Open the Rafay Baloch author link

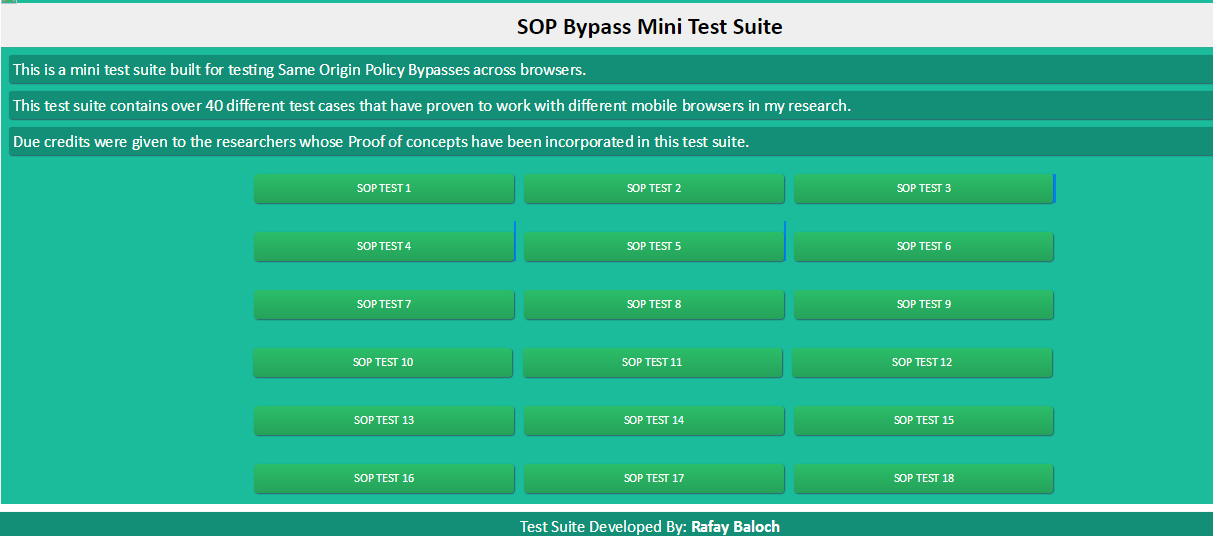click(735, 527)
